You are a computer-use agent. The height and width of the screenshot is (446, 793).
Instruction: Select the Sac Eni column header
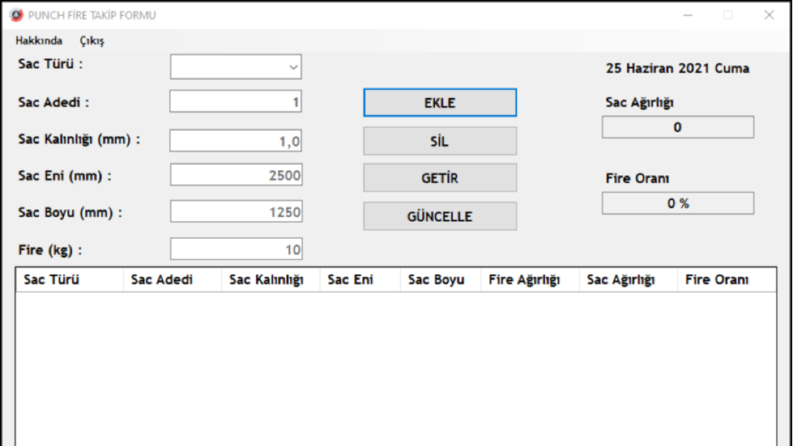(360, 280)
